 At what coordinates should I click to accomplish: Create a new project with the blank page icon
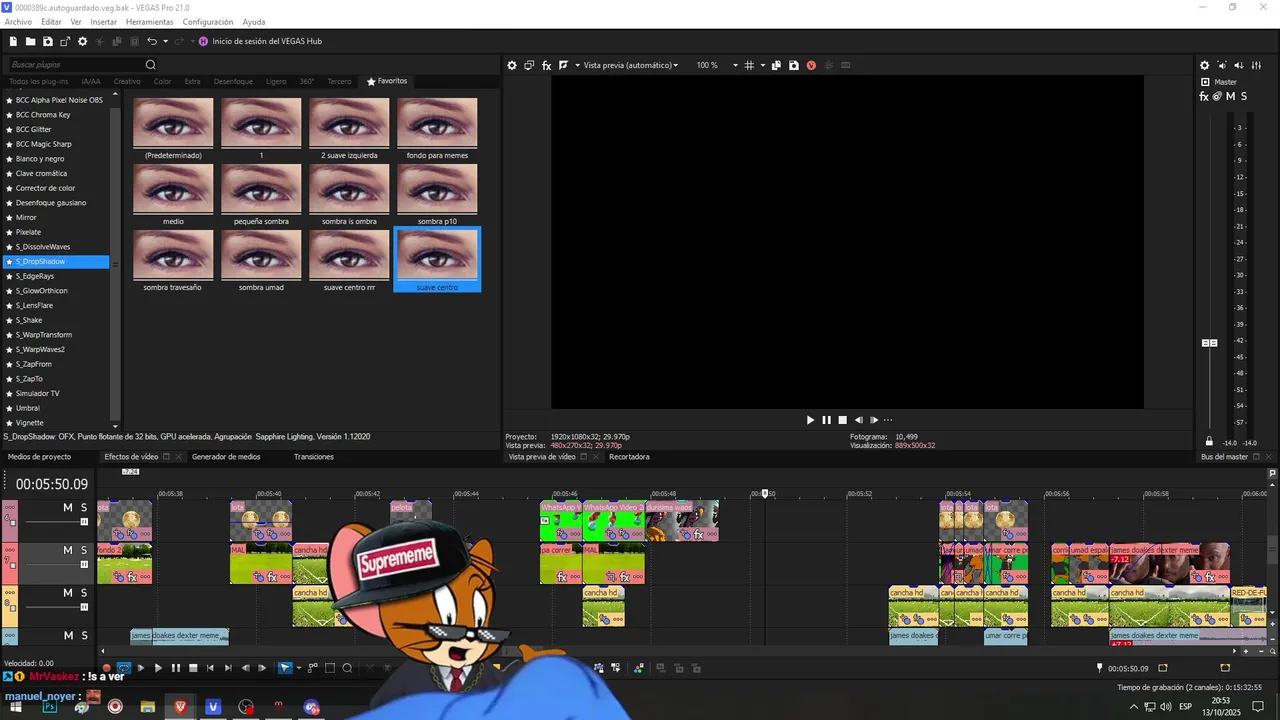[13, 41]
